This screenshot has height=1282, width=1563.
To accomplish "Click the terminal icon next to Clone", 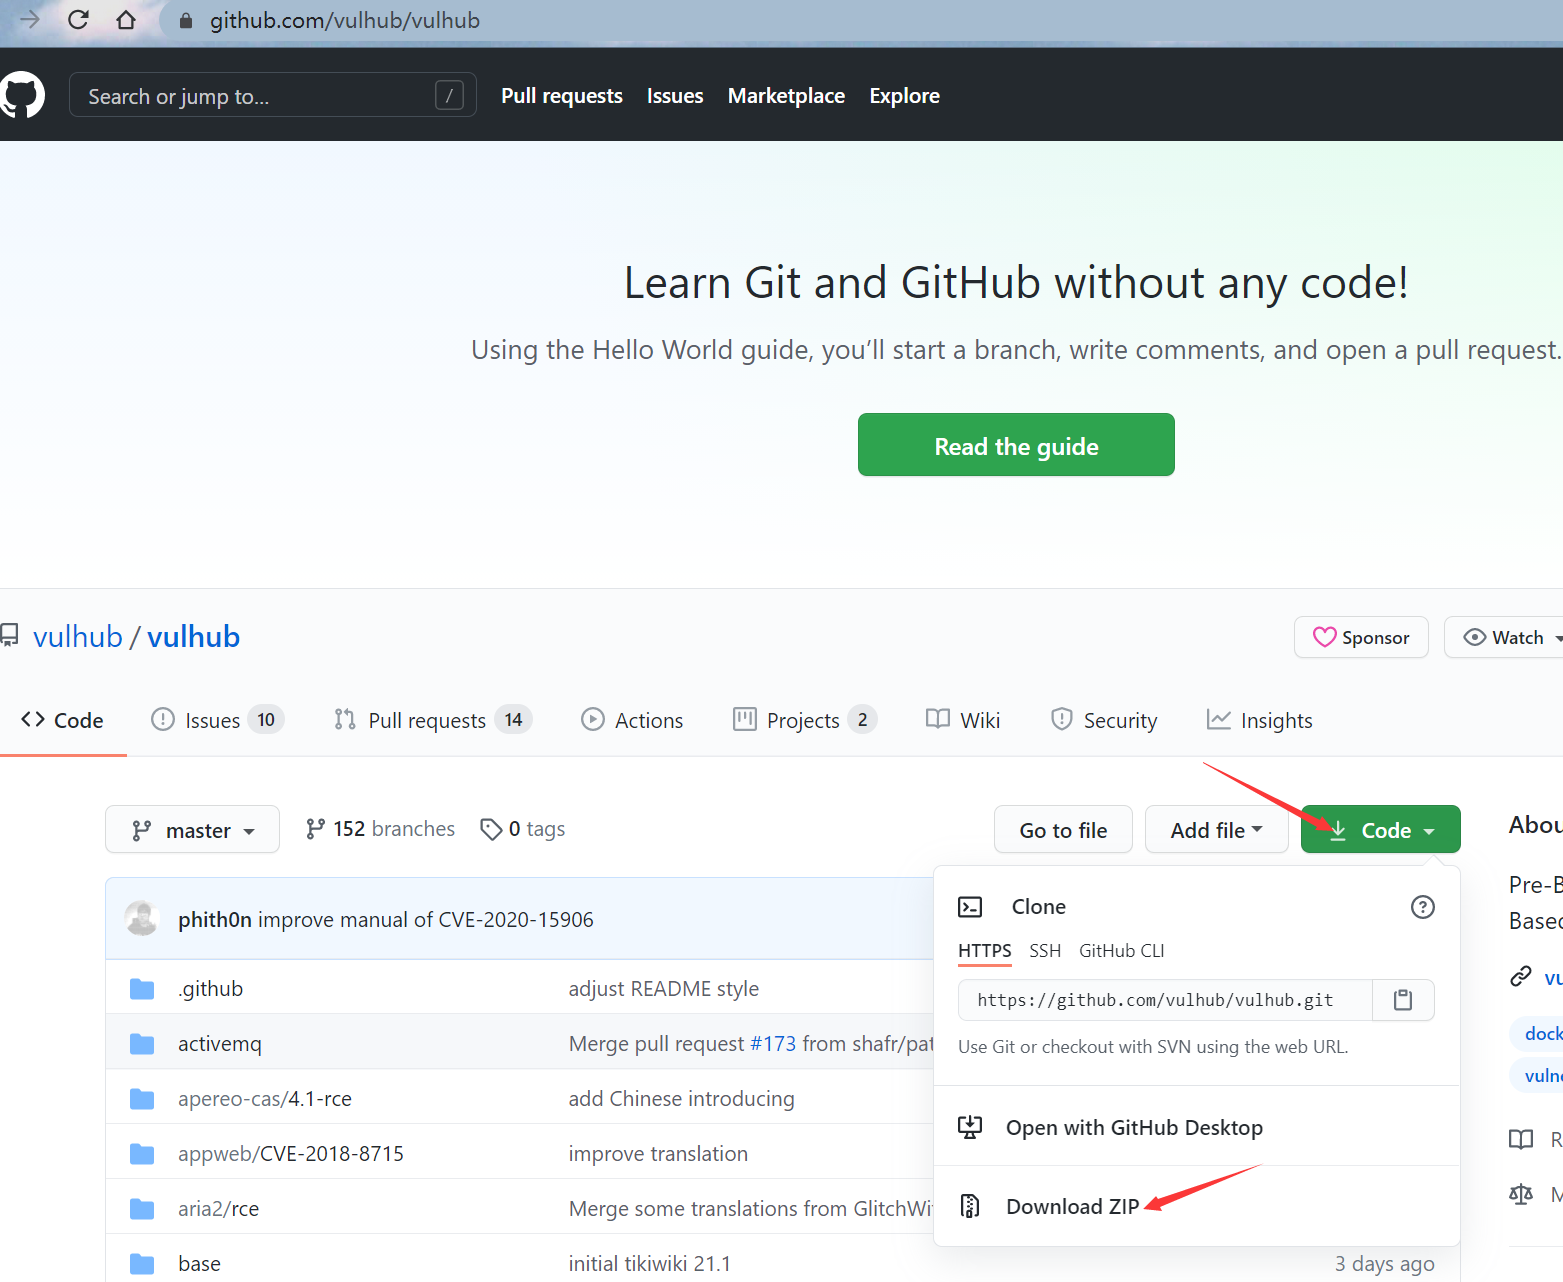I will pyautogui.click(x=970, y=907).
